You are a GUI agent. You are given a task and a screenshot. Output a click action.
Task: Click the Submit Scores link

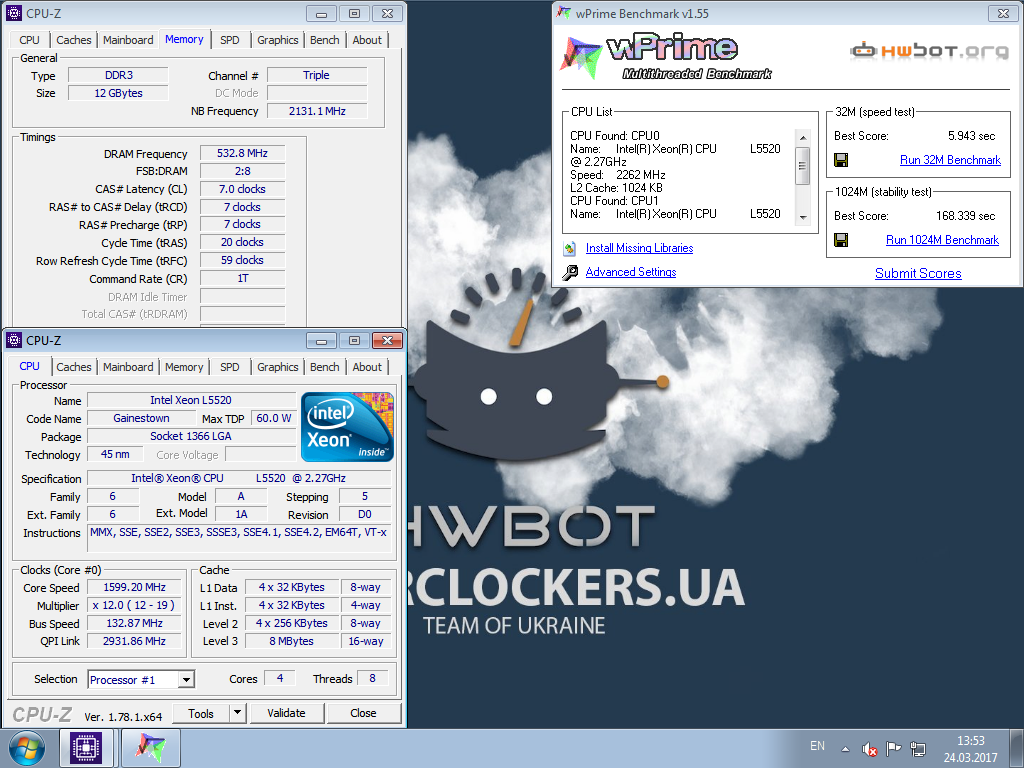click(x=918, y=274)
